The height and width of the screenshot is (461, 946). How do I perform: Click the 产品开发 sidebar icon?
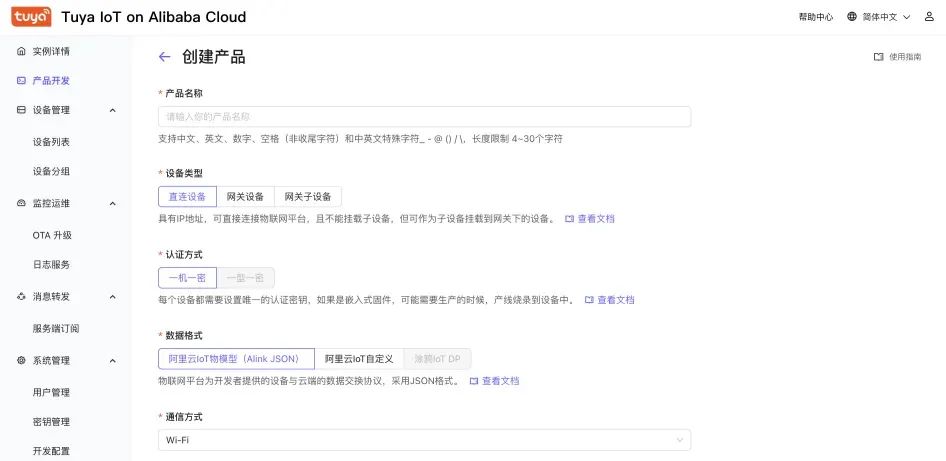(21, 80)
